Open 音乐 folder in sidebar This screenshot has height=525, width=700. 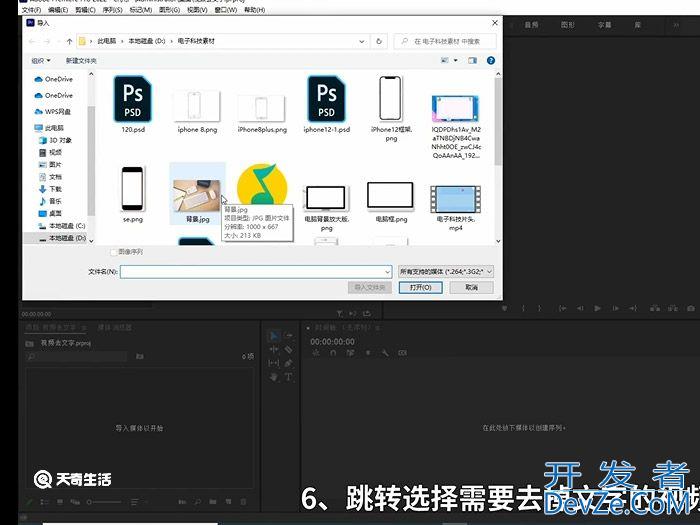pos(50,201)
